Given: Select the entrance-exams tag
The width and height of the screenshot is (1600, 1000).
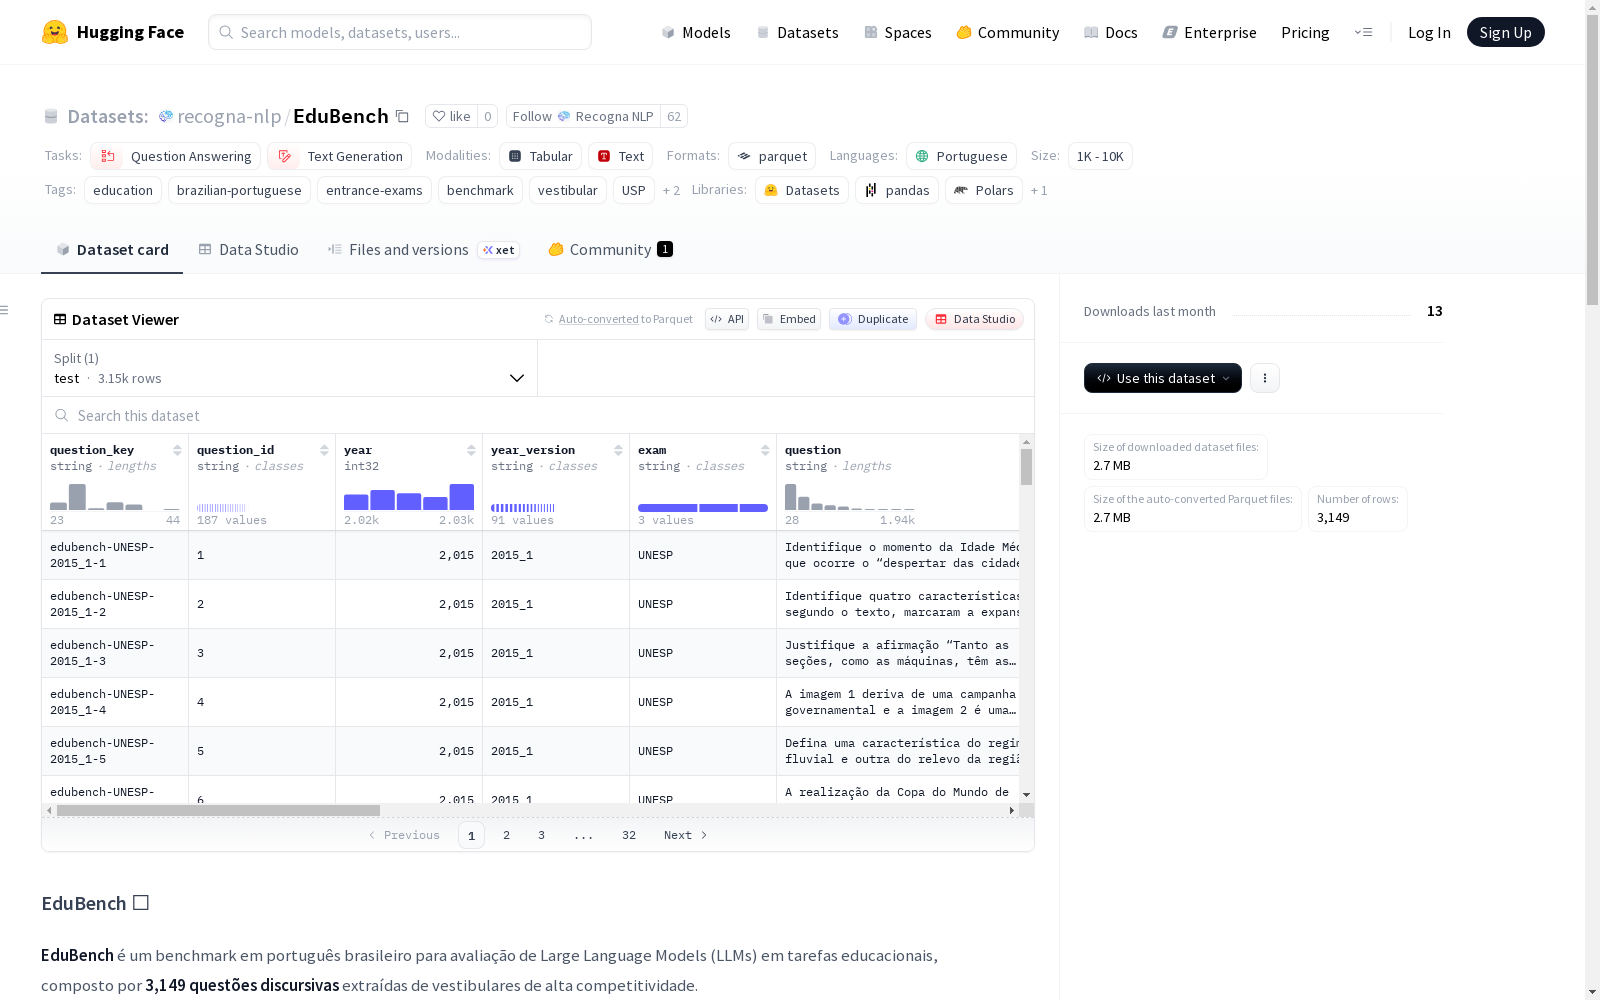Looking at the screenshot, I should (x=374, y=190).
